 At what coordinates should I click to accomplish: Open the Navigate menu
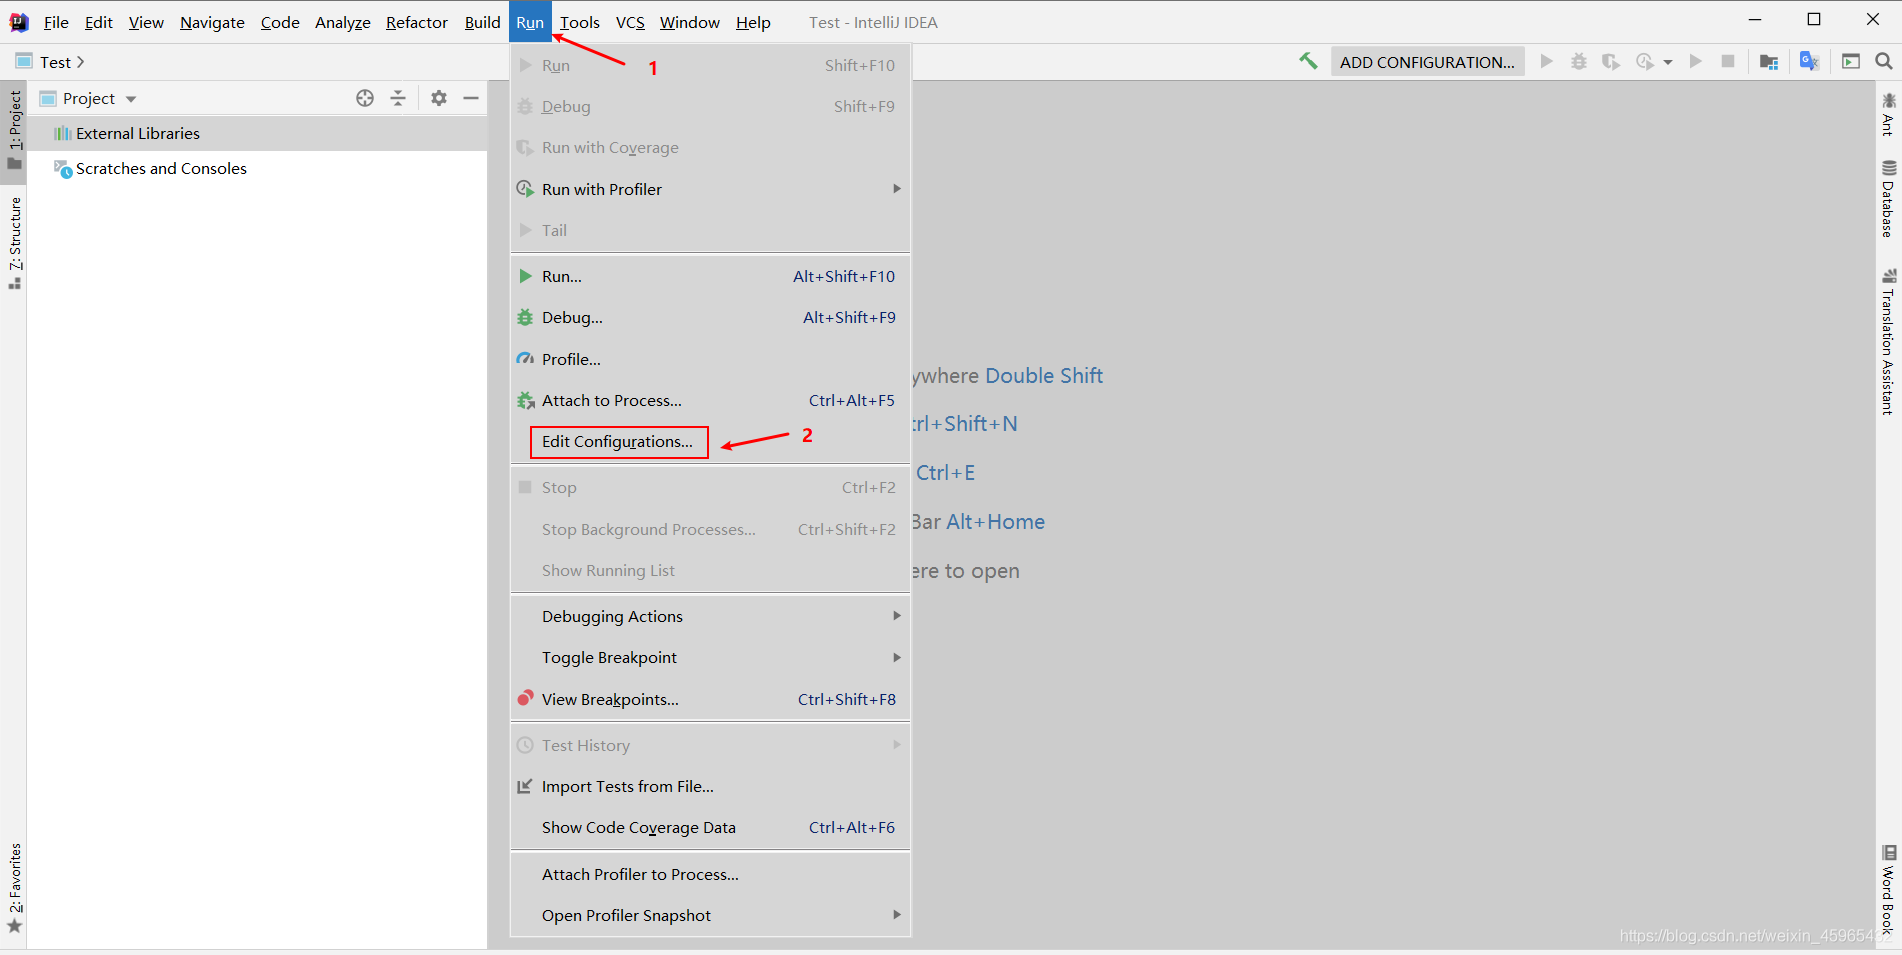[x=212, y=22]
